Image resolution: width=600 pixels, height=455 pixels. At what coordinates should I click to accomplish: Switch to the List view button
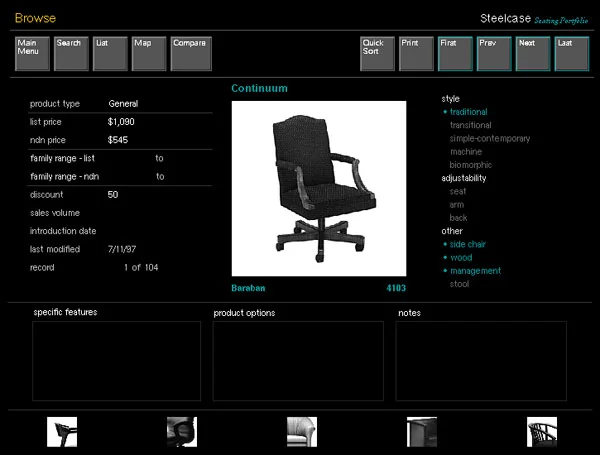click(110, 54)
